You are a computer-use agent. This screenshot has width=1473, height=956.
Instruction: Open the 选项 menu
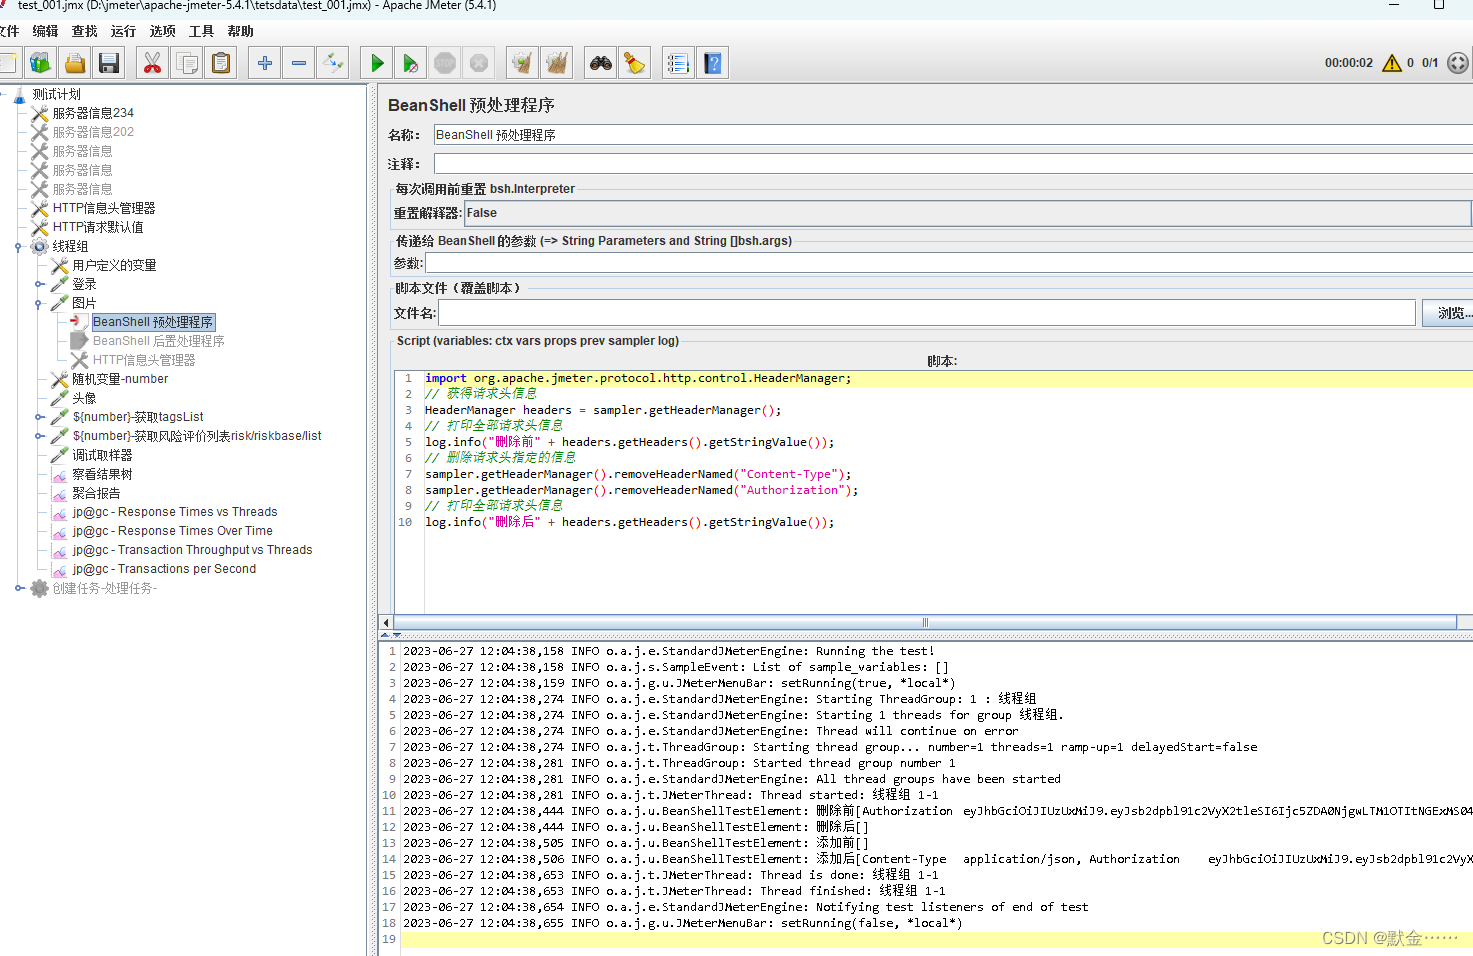(162, 31)
